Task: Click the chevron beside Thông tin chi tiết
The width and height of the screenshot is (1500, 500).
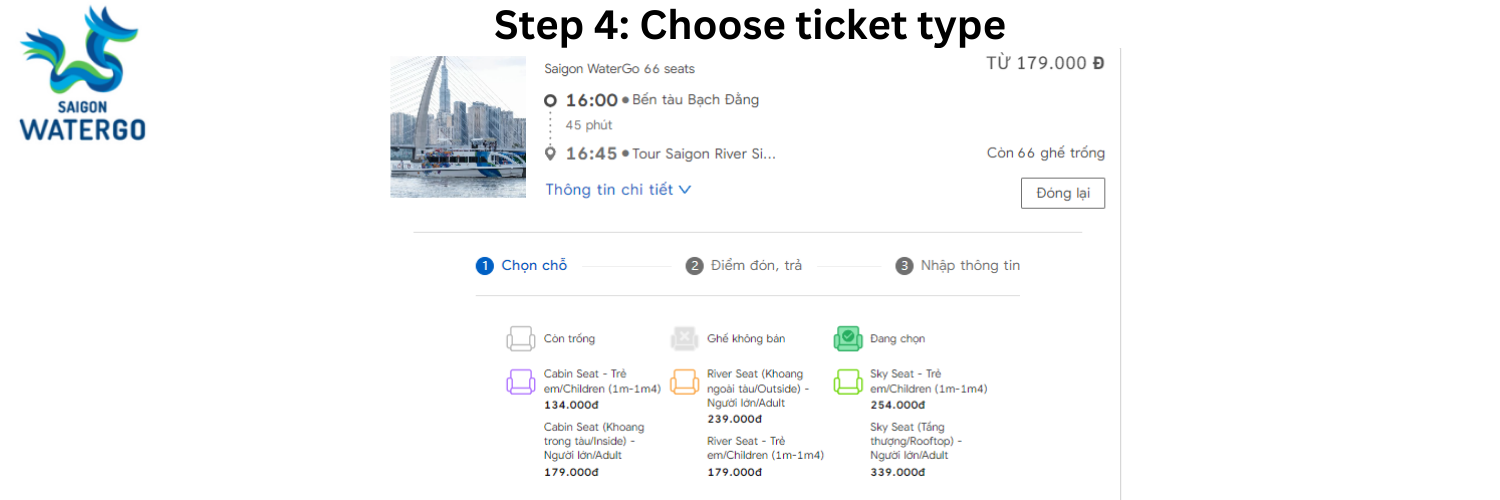Action: (685, 189)
